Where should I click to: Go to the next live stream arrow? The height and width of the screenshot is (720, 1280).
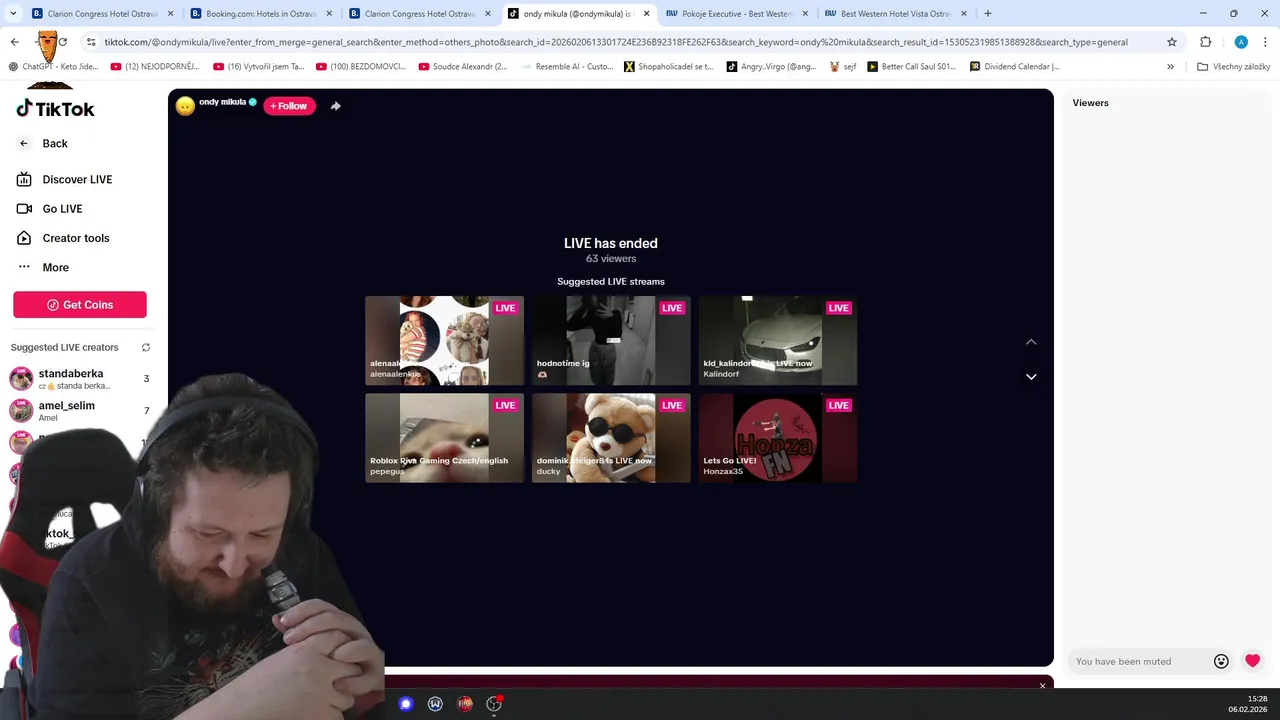[x=1031, y=377]
